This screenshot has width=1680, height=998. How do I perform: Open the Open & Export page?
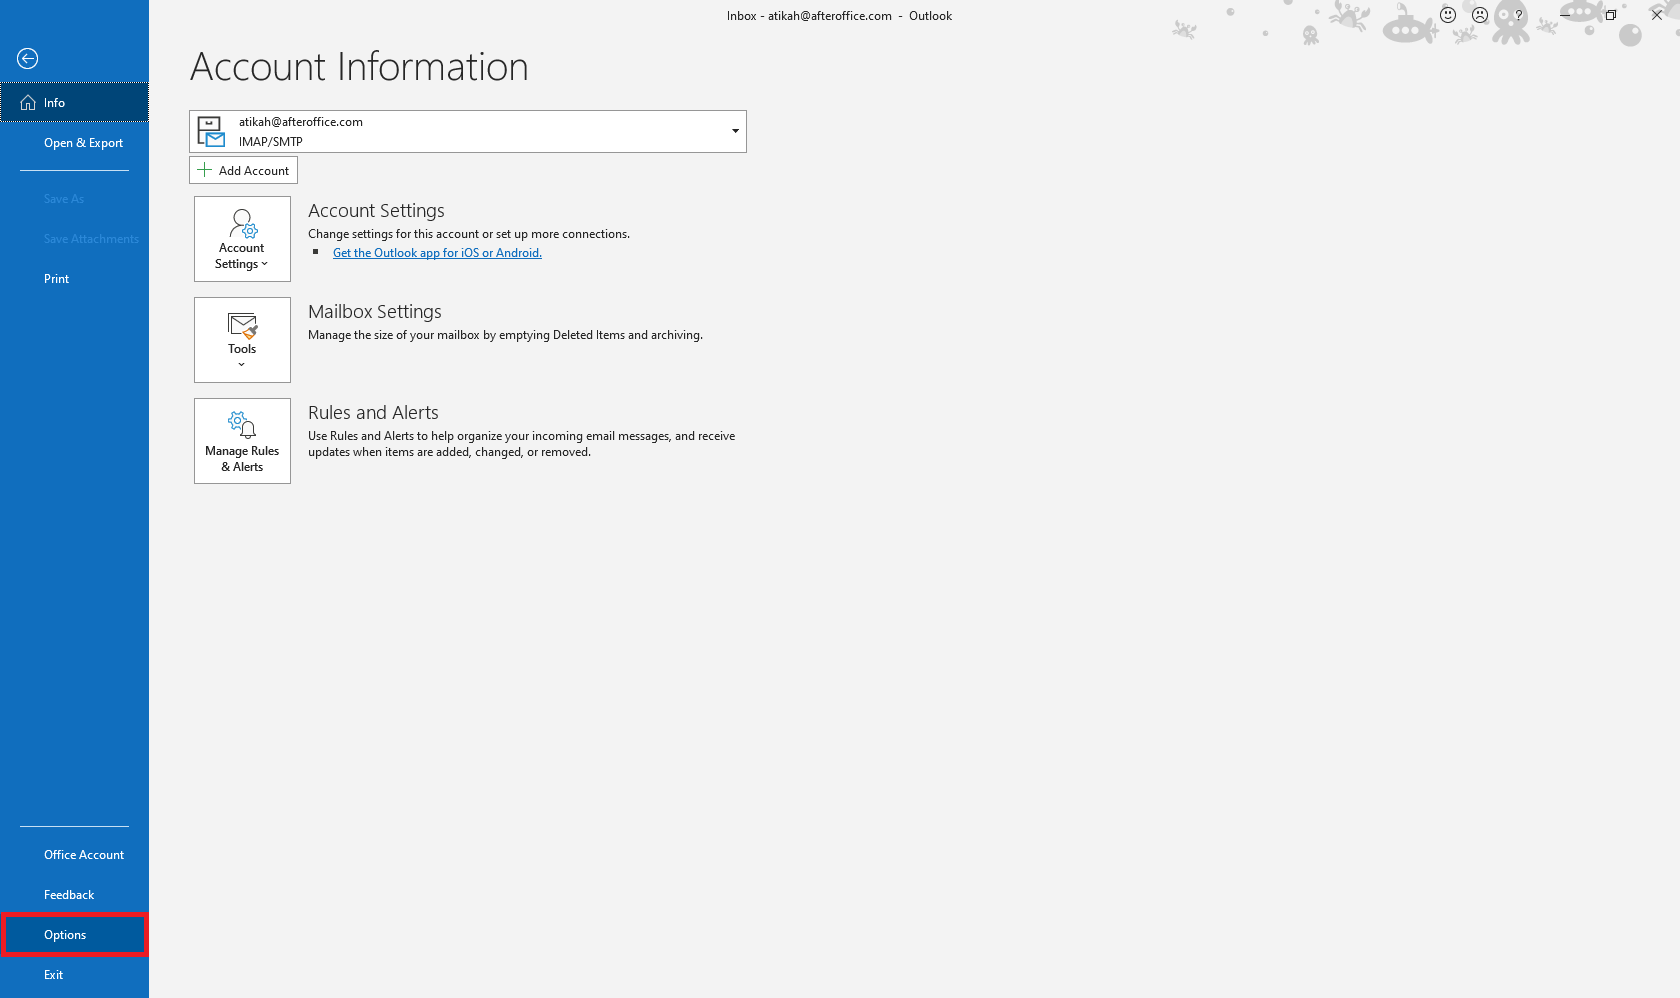click(83, 143)
